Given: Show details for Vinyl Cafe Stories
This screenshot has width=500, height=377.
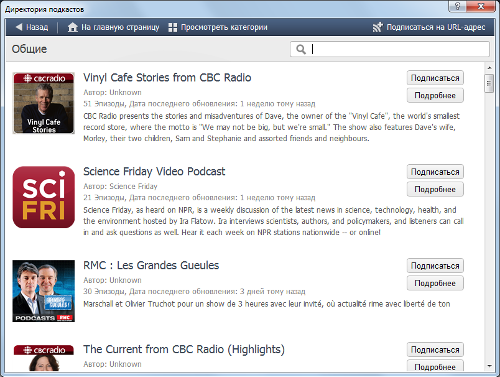Looking at the screenshot, I should tap(435, 95).
